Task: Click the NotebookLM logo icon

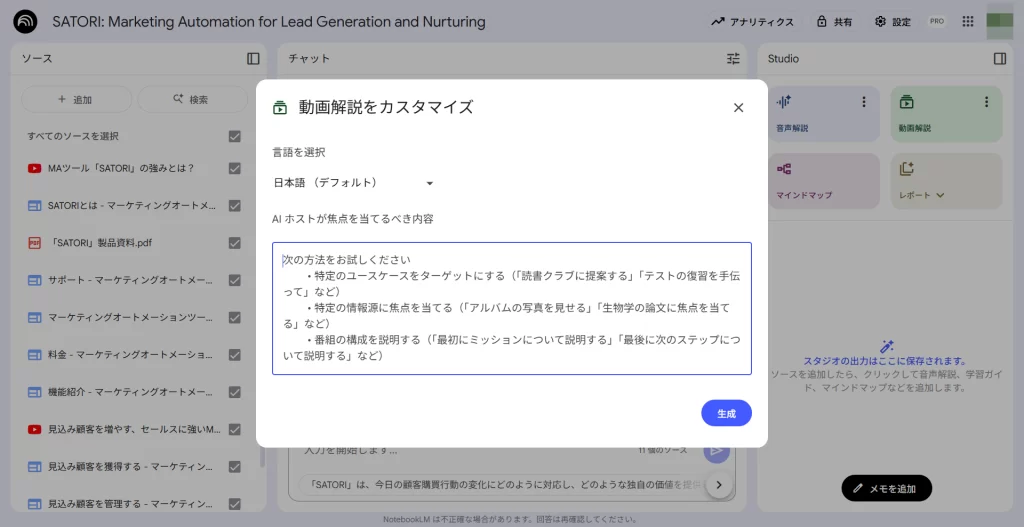Action: coord(25,22)
